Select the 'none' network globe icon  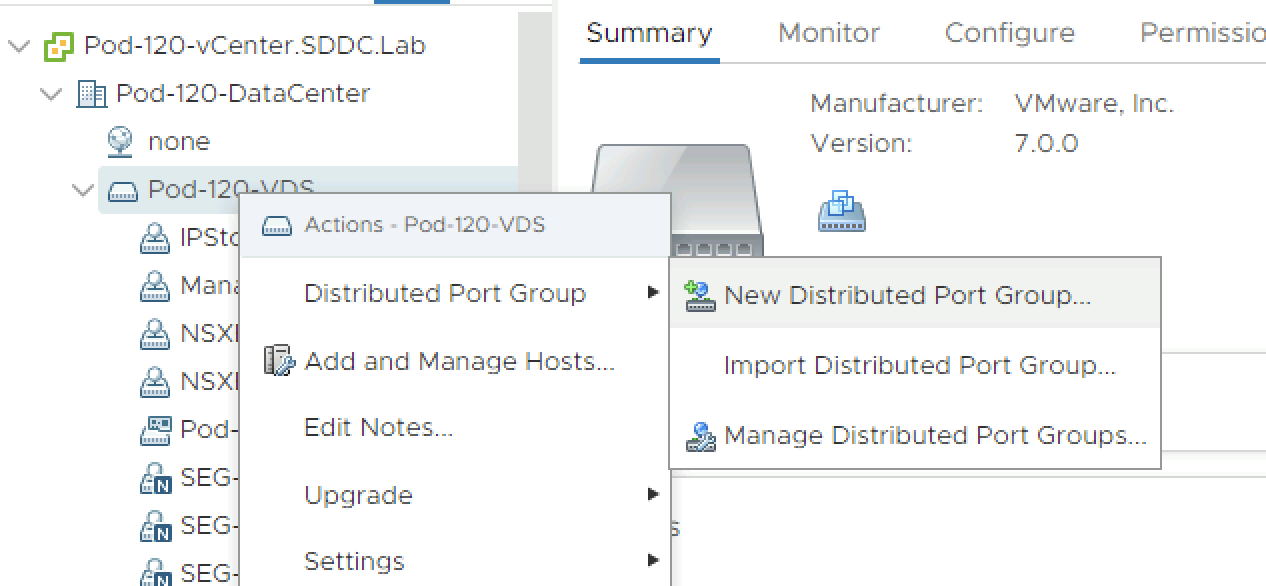pos(120,142)
